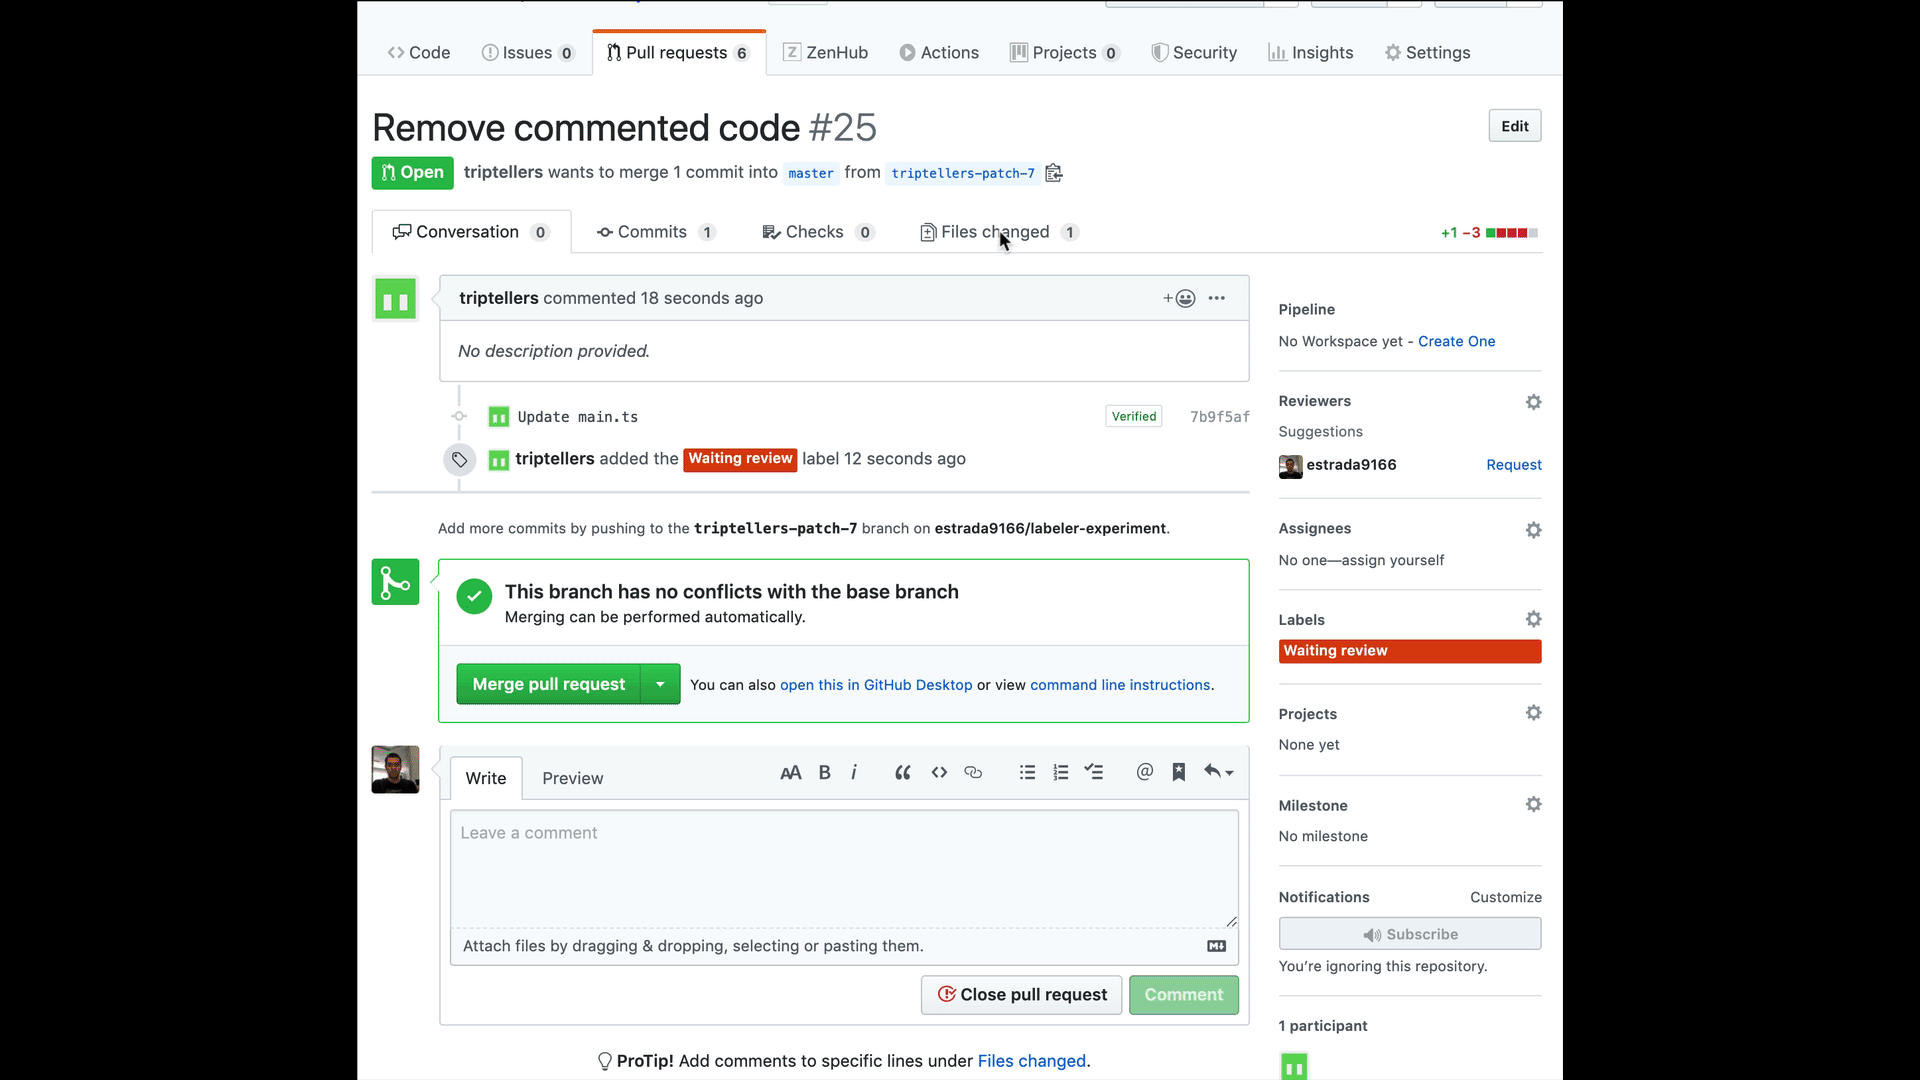
Task: Click the Merge pull request button
Action: tap(548, 684)
